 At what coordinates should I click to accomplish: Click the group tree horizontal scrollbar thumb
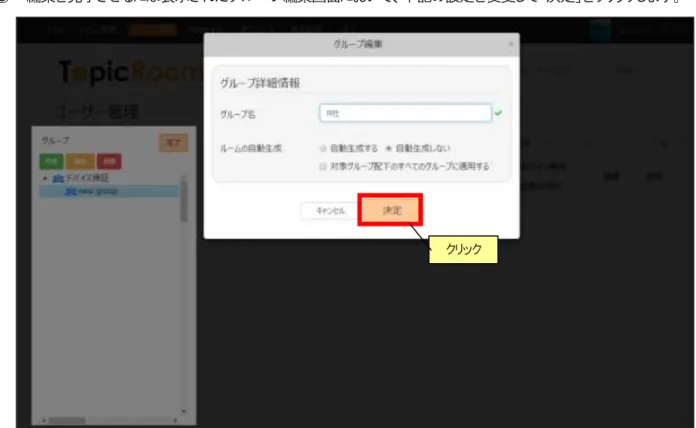coord(67,420)
